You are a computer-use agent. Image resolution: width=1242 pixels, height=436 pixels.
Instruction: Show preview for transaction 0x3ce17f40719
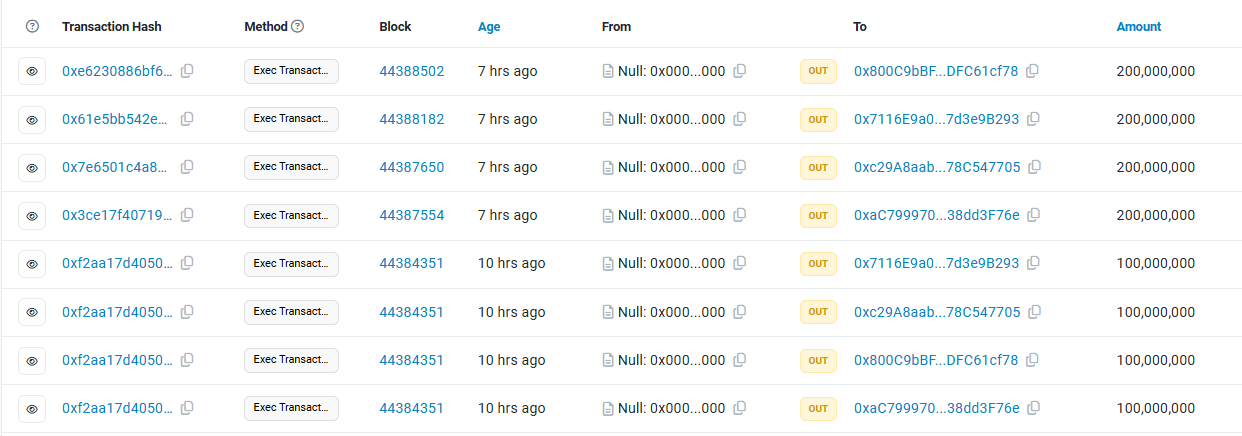coord(32,215)
